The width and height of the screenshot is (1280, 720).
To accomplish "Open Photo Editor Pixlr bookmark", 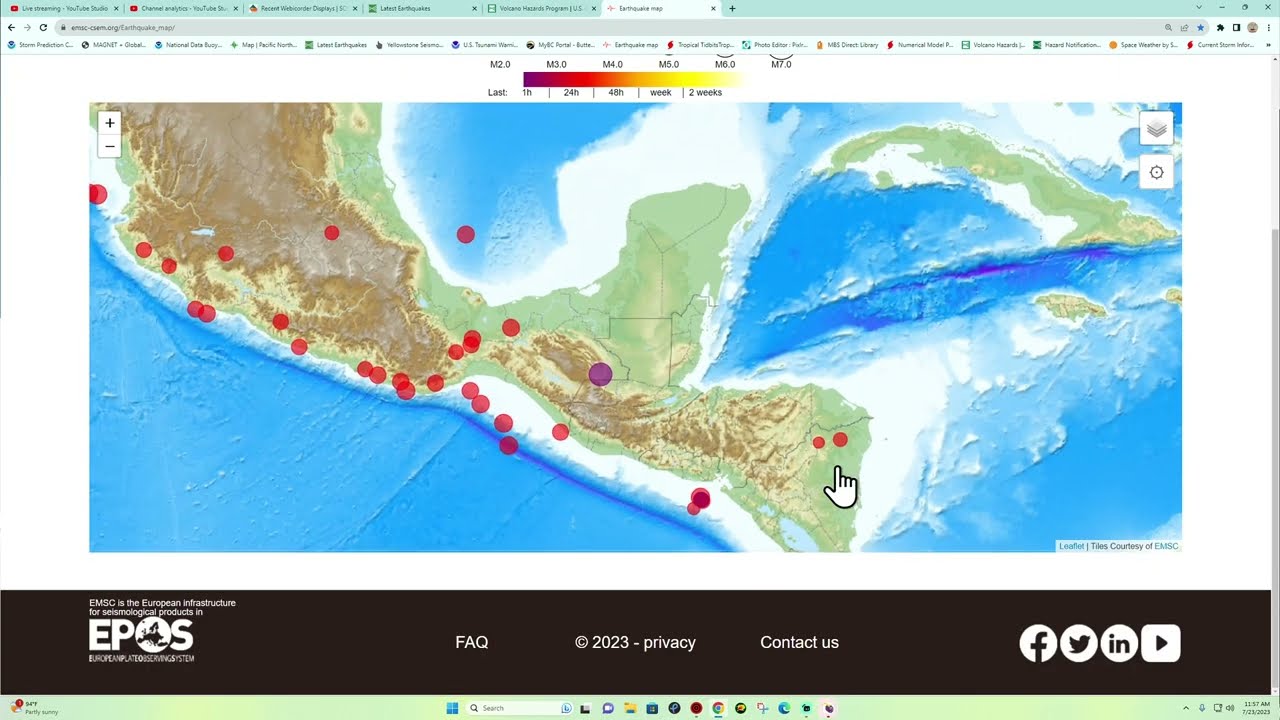I will pyautogui.click(x=775, y=45).
